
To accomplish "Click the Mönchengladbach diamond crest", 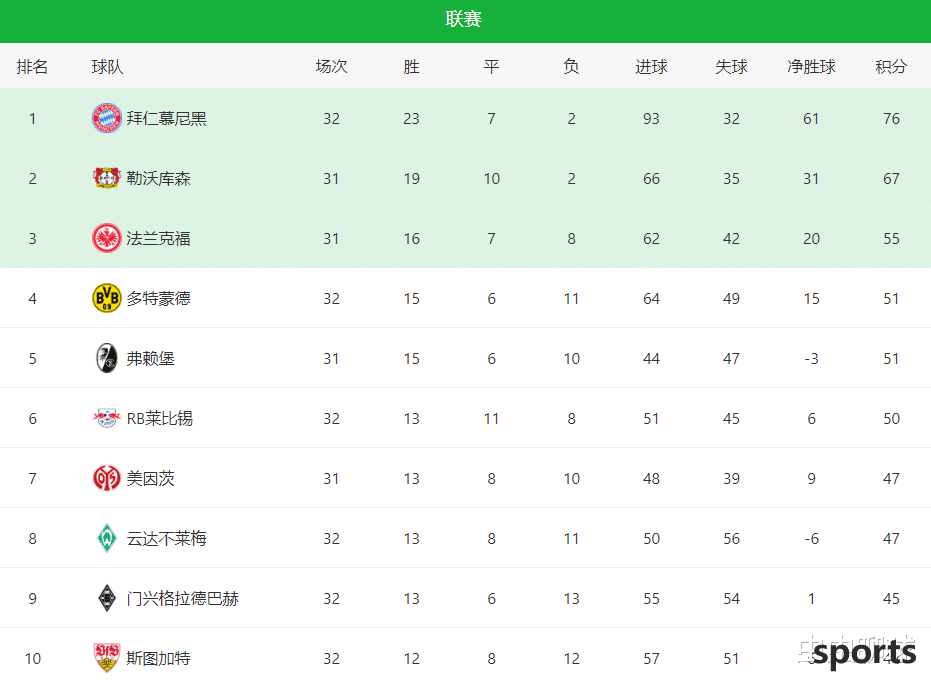I will point(107,598).
